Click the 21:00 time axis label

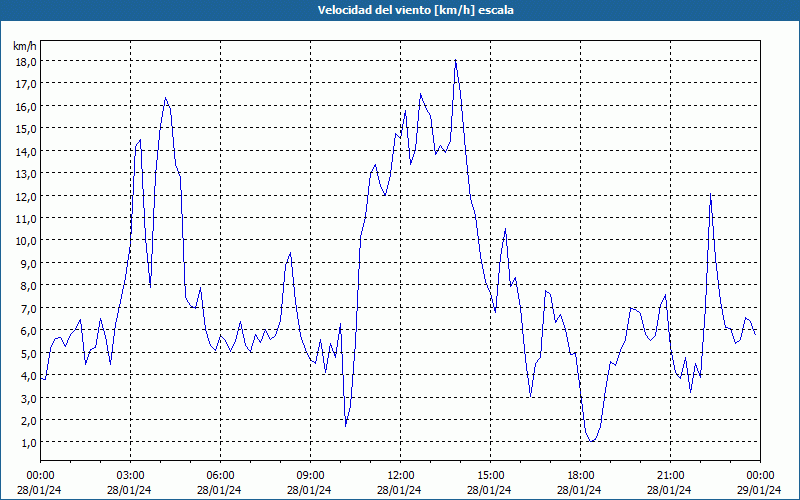pyautogui.click(x=670, y=476)
